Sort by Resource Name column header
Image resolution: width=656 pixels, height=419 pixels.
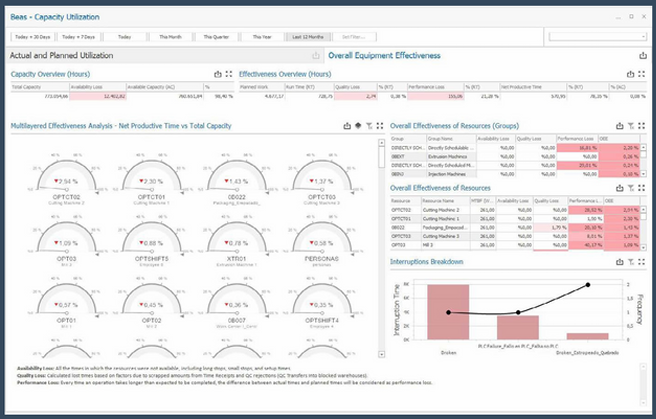(445, 201)
